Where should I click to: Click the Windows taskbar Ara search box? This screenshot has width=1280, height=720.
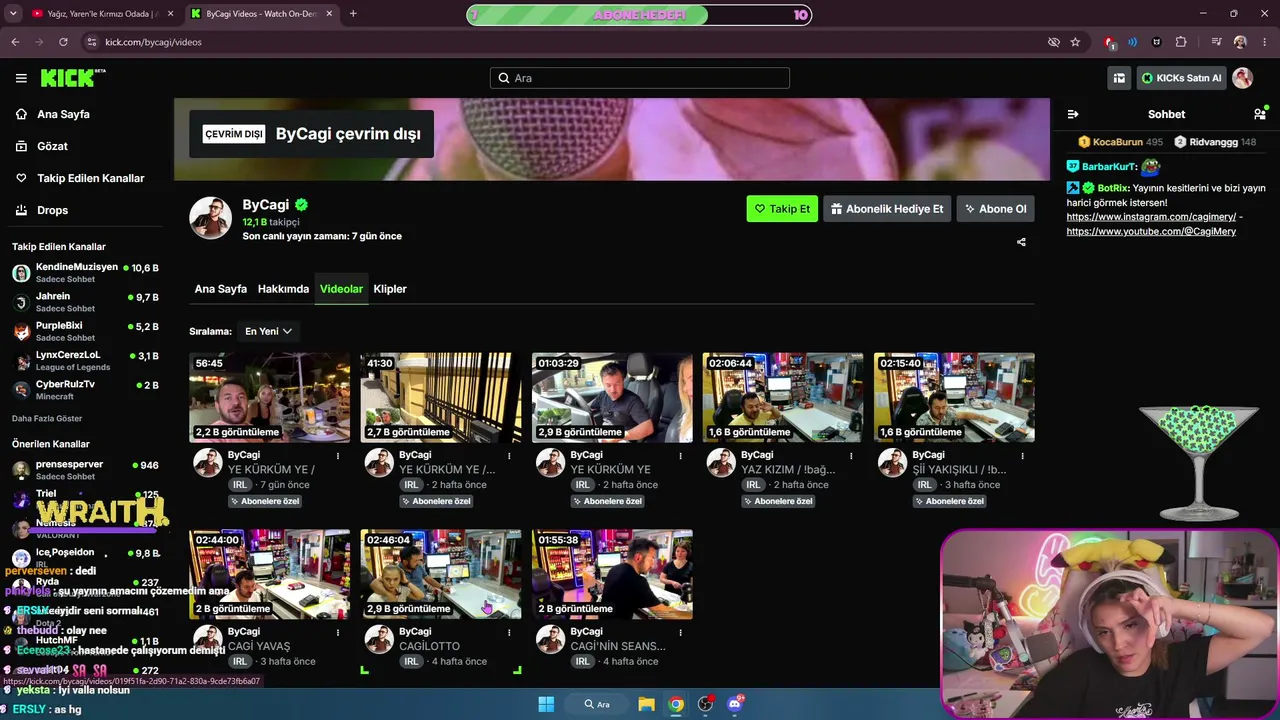click(597, 704)
